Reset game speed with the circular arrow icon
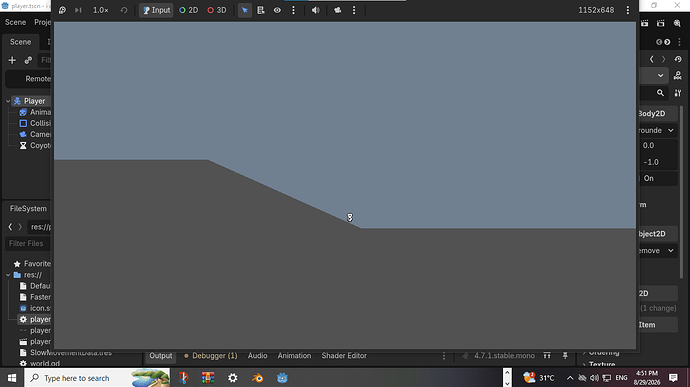Viewport: 690px width, 387px height. point(124,10)
